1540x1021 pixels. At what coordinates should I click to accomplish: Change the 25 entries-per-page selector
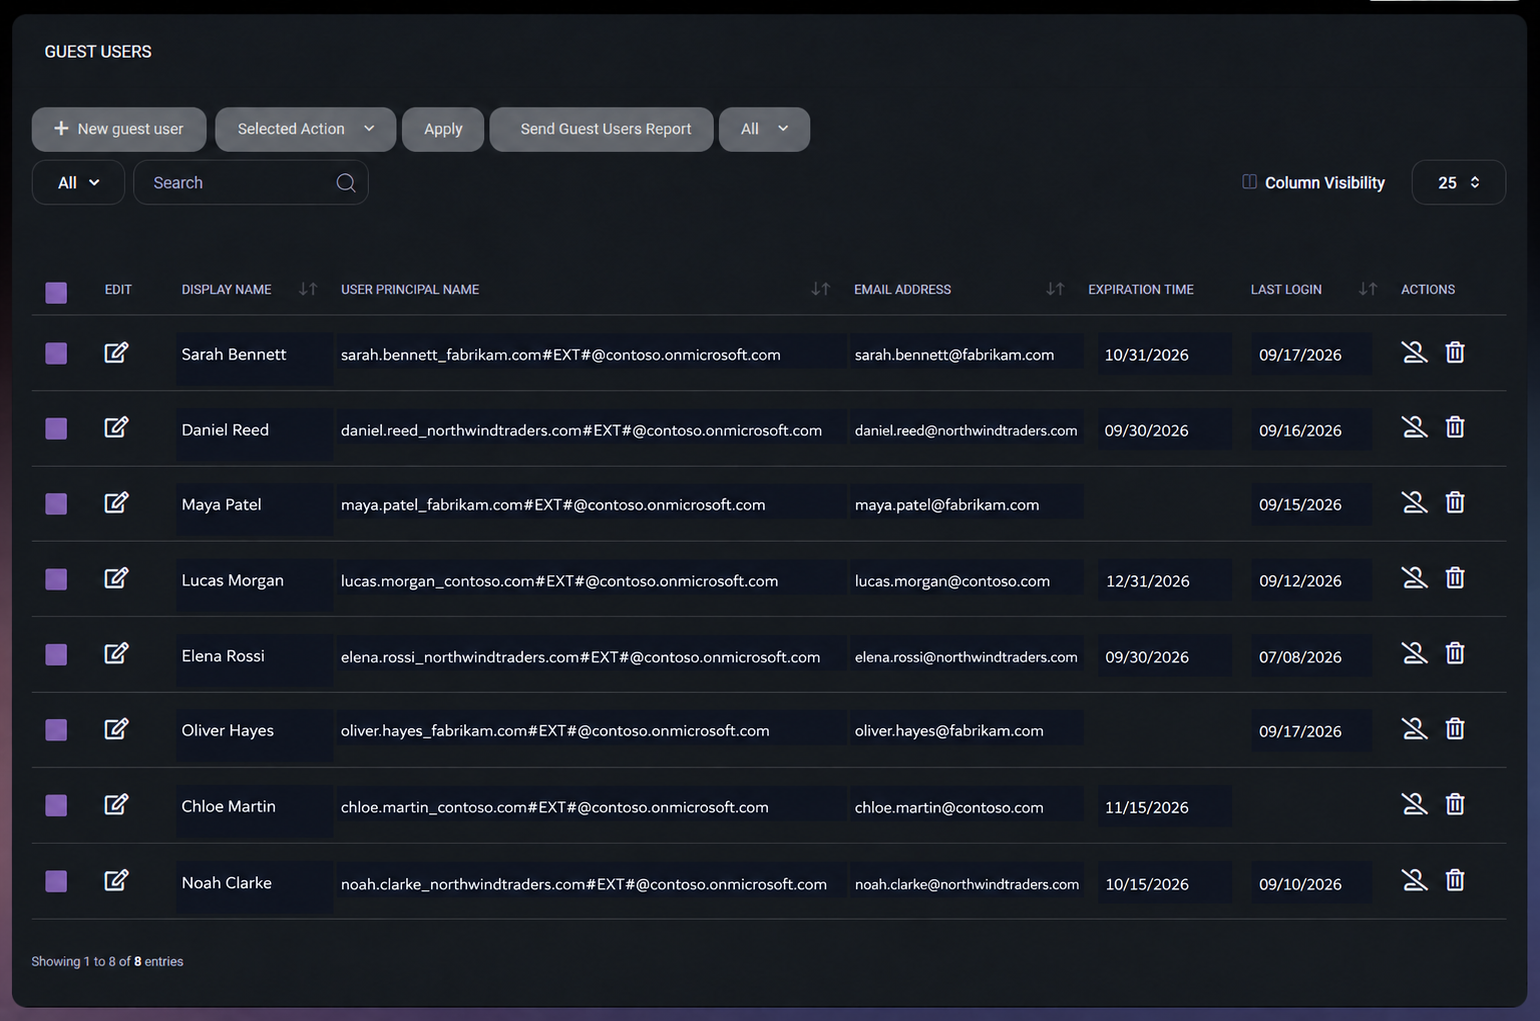1458,183
